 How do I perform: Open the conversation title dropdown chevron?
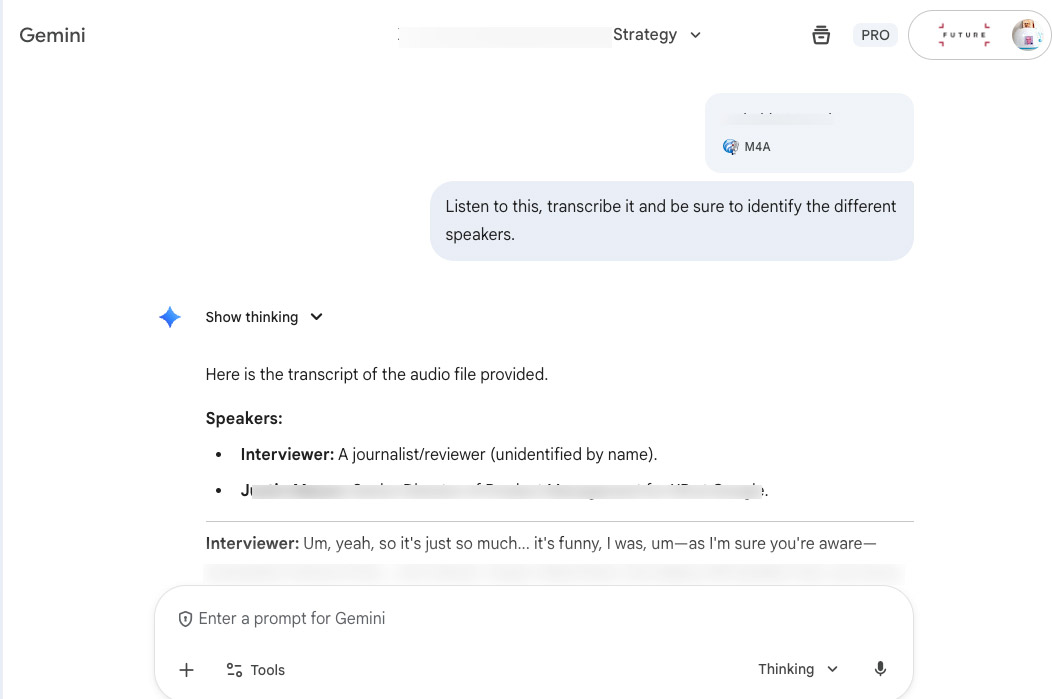pyautogui.click(x=696, y=35)
